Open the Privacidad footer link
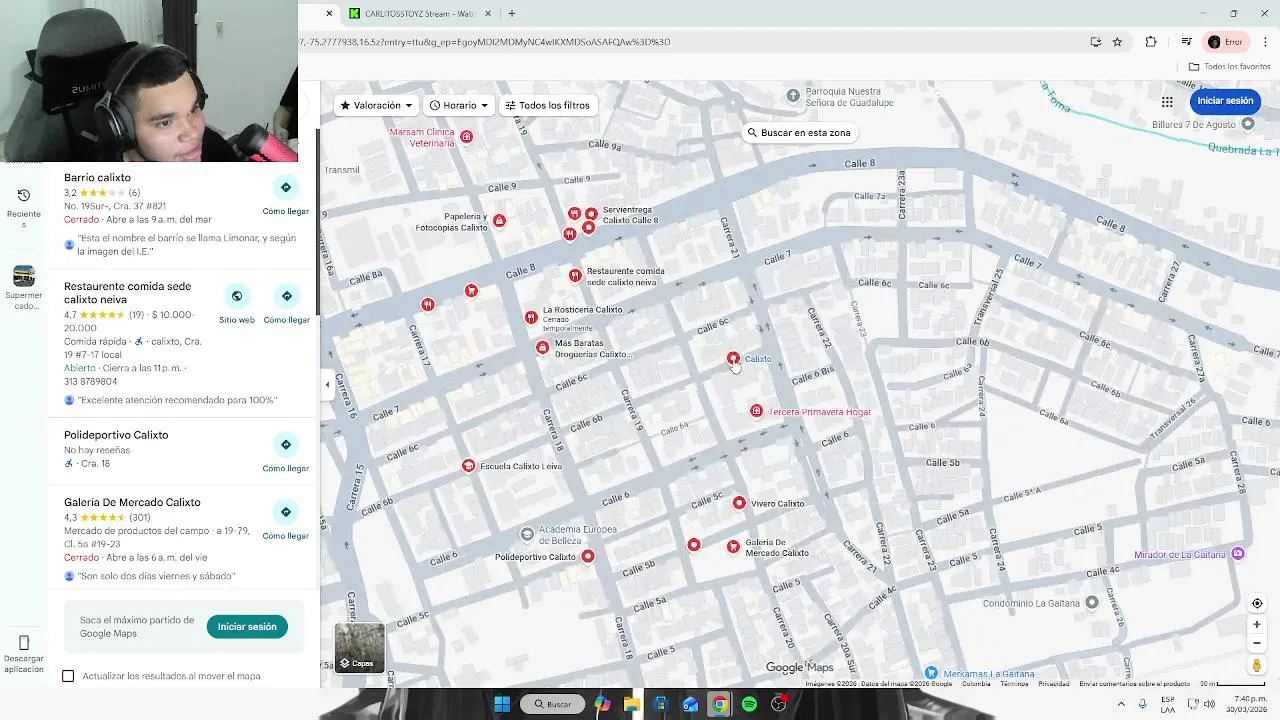 pos(1054,684)
